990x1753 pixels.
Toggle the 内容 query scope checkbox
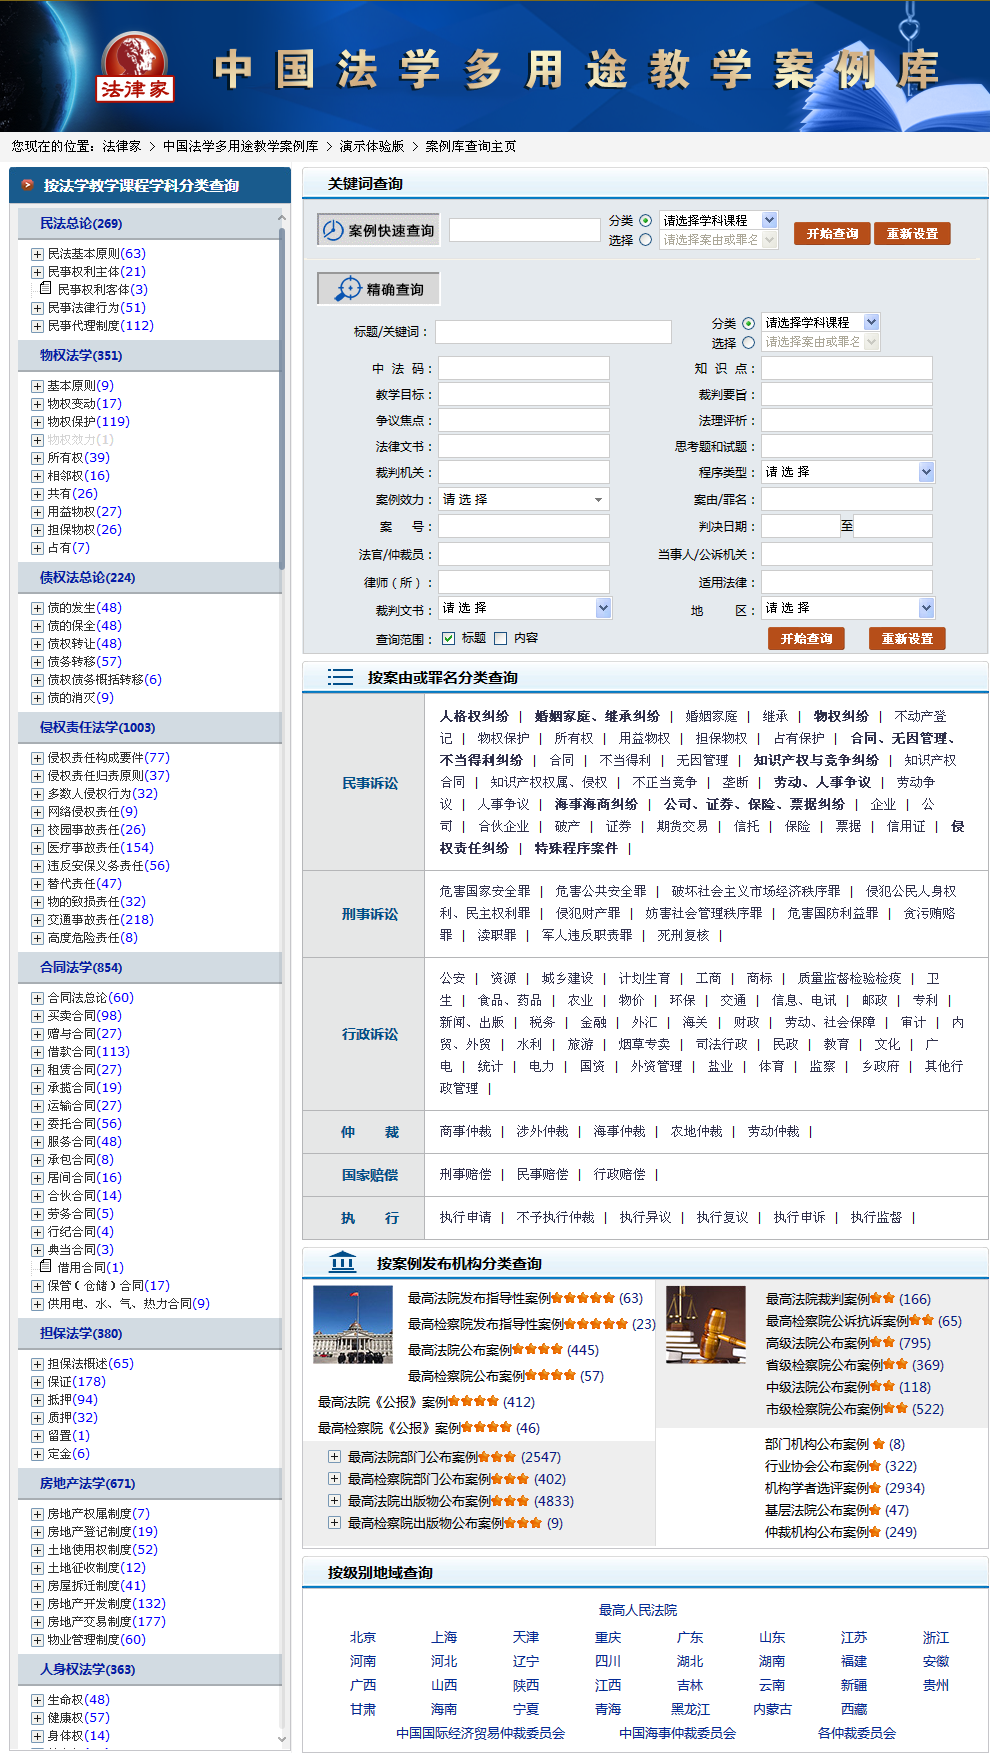click(x=501, y=638)
